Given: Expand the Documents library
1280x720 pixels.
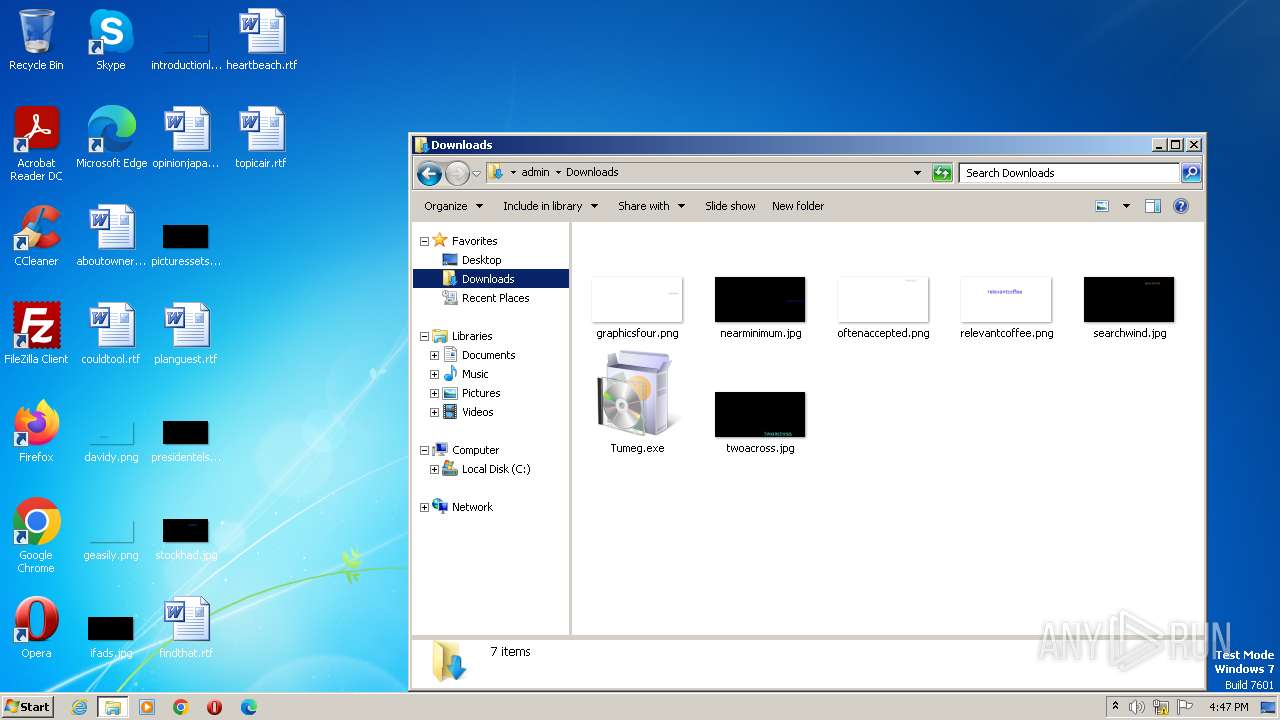Looking at the screenshot, I should tap(434, 355).
